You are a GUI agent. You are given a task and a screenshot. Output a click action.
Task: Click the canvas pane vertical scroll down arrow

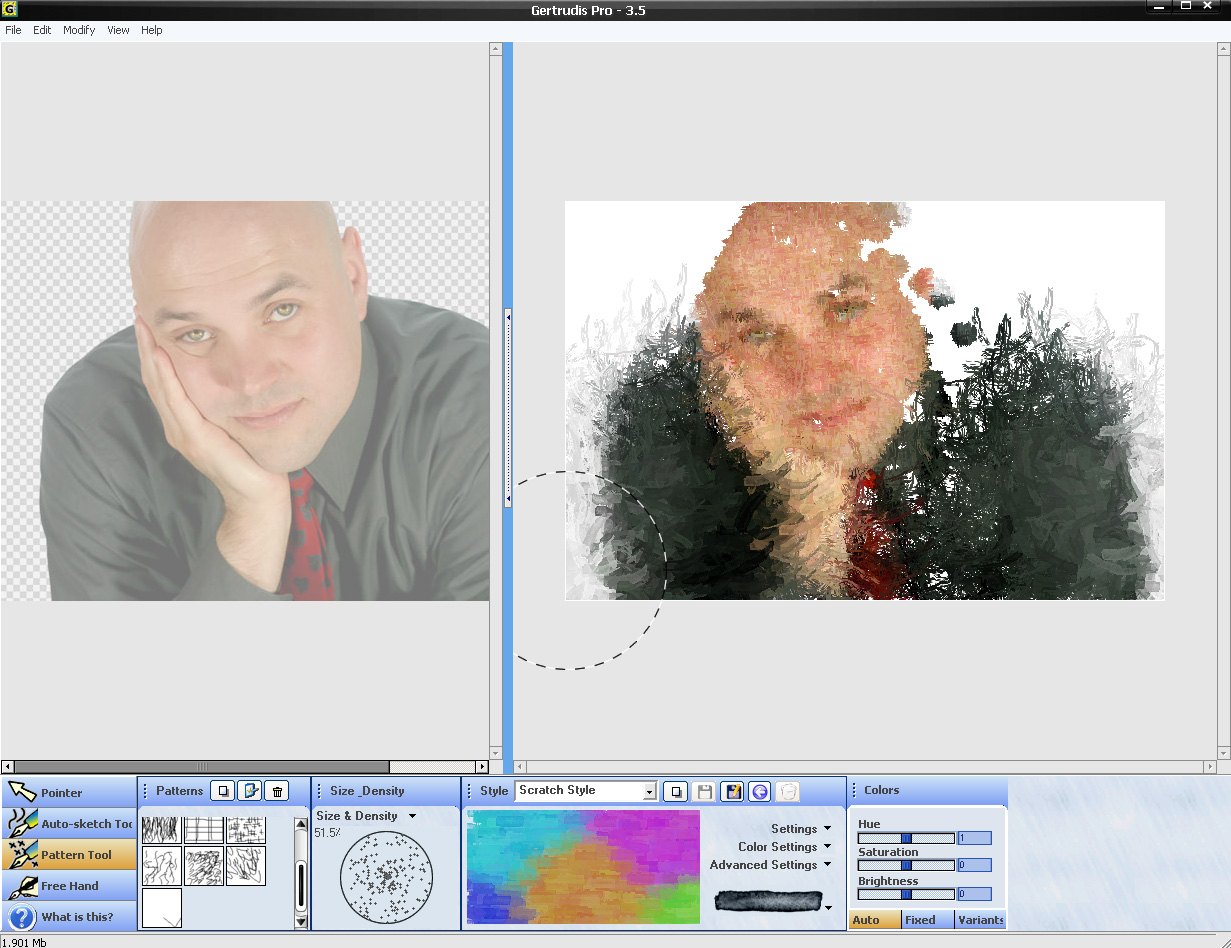point(1224,753)
